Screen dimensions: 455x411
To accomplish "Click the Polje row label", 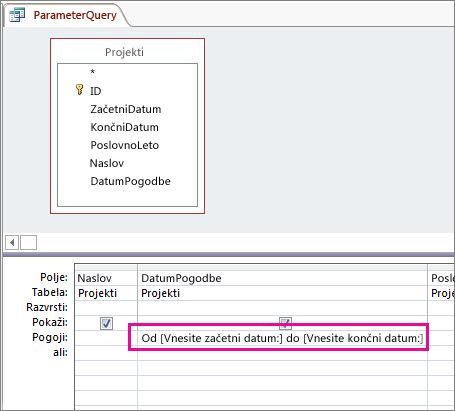I will pyautogui.click(x=54, y=277).
